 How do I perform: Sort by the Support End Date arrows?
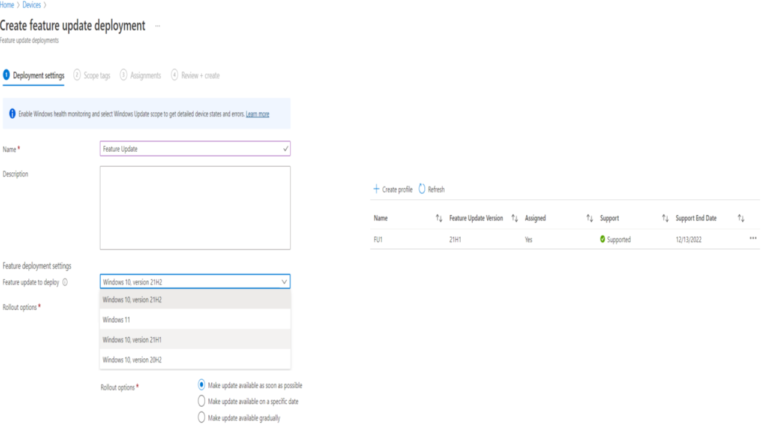(741, 218)
